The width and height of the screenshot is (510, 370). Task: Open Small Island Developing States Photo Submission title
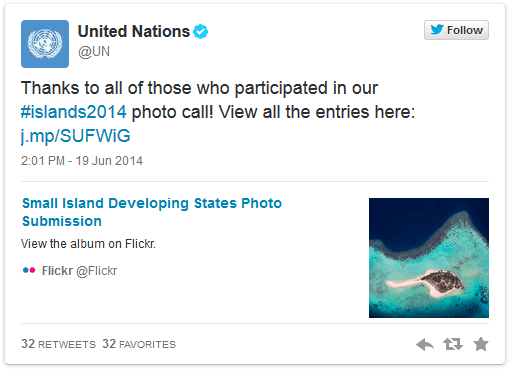[152, 212]
